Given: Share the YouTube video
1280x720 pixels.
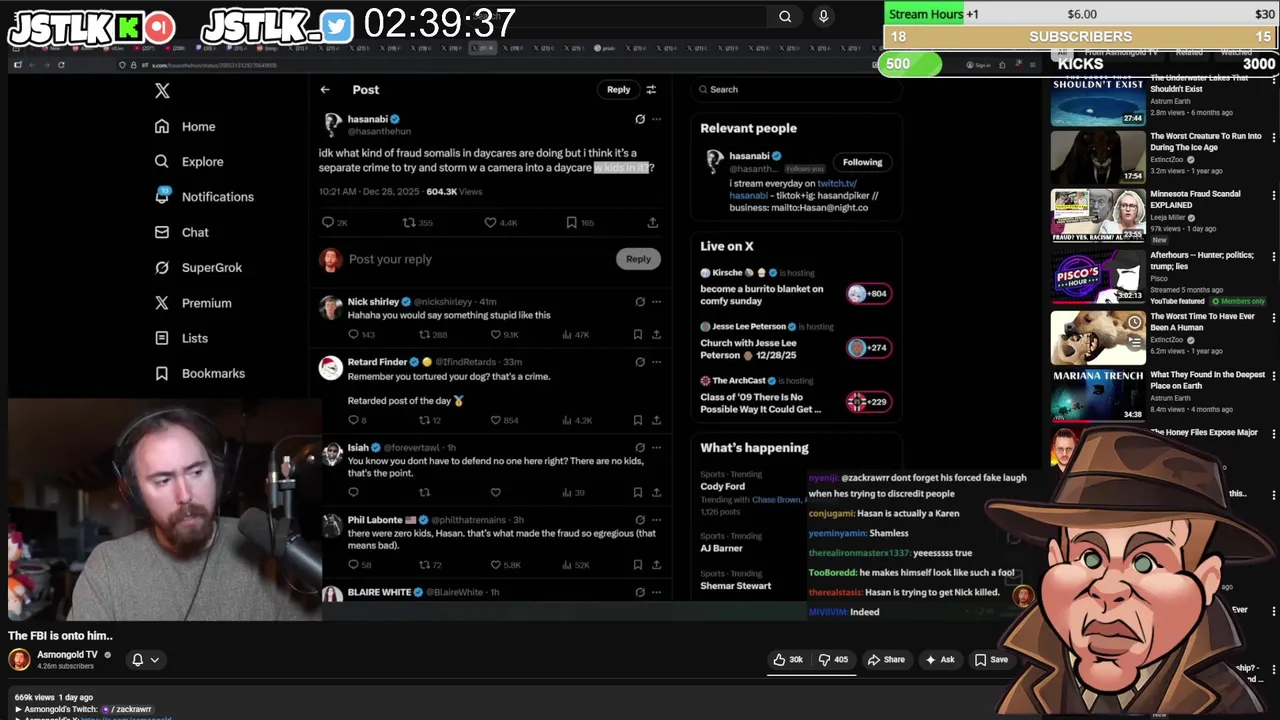Looking at the screenshot, I should pos(886,660).
